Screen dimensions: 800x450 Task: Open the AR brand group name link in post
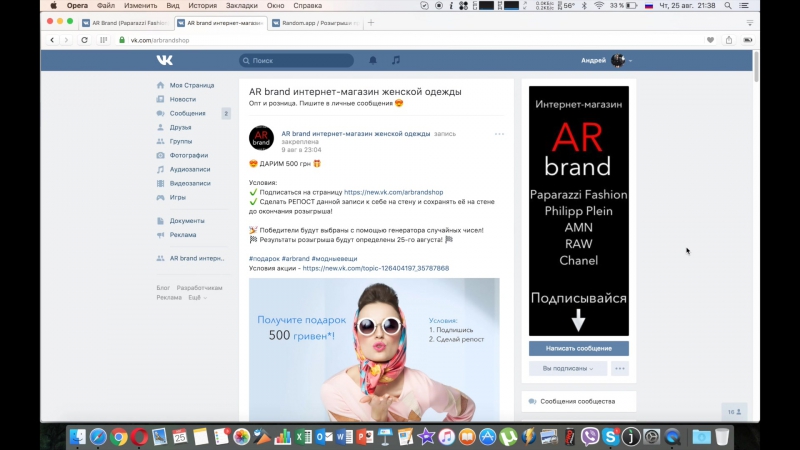[356, 134]
